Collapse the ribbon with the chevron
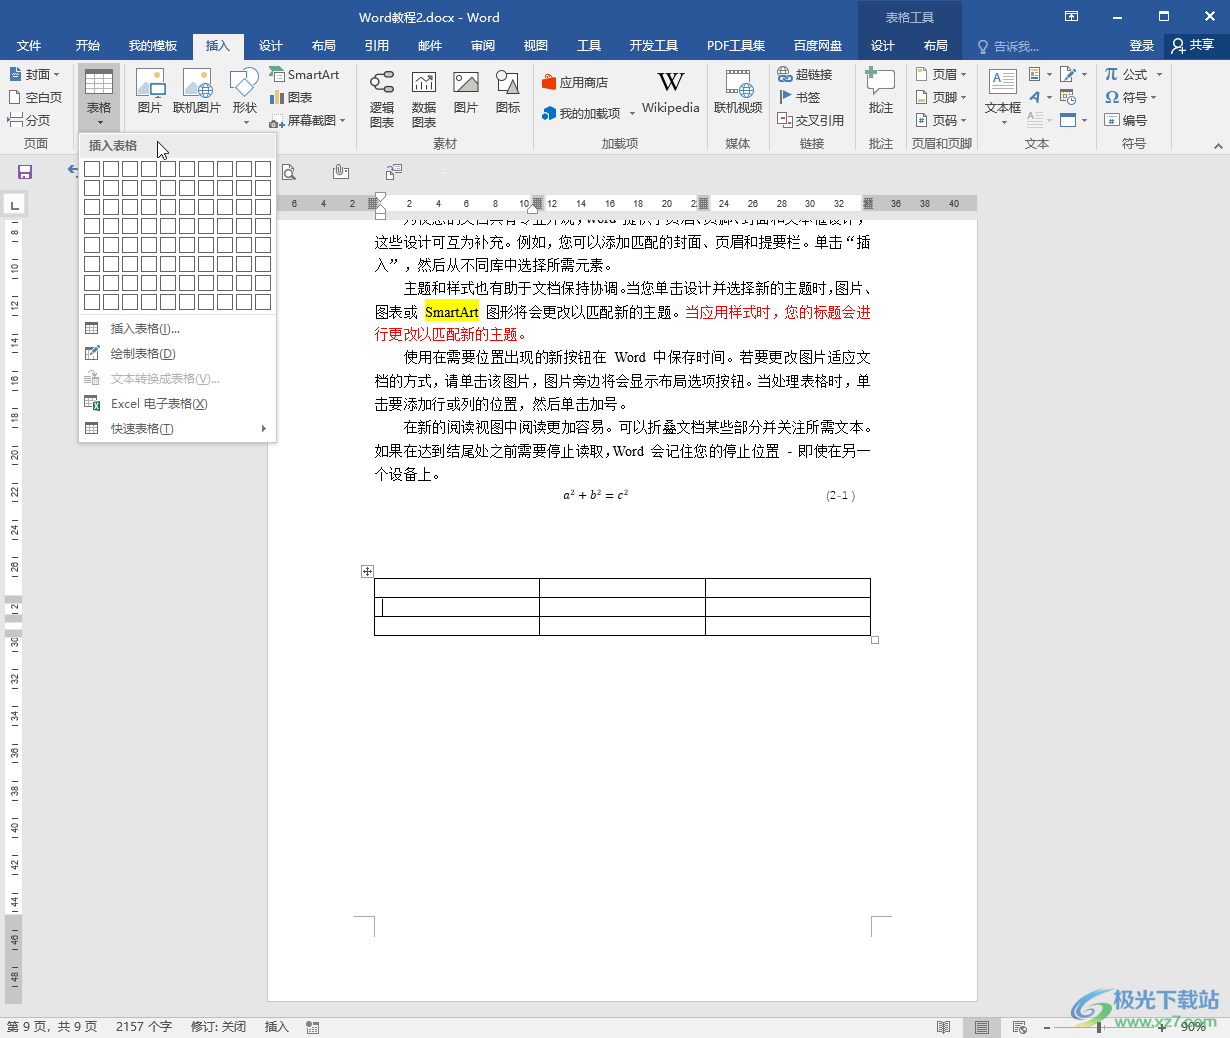This screenshot has height=1038, width=1230. (x=1218, y=146)
